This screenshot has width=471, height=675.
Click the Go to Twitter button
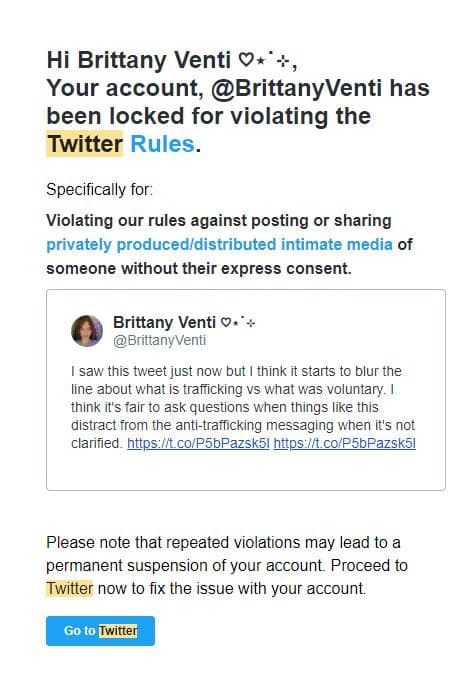100,631
